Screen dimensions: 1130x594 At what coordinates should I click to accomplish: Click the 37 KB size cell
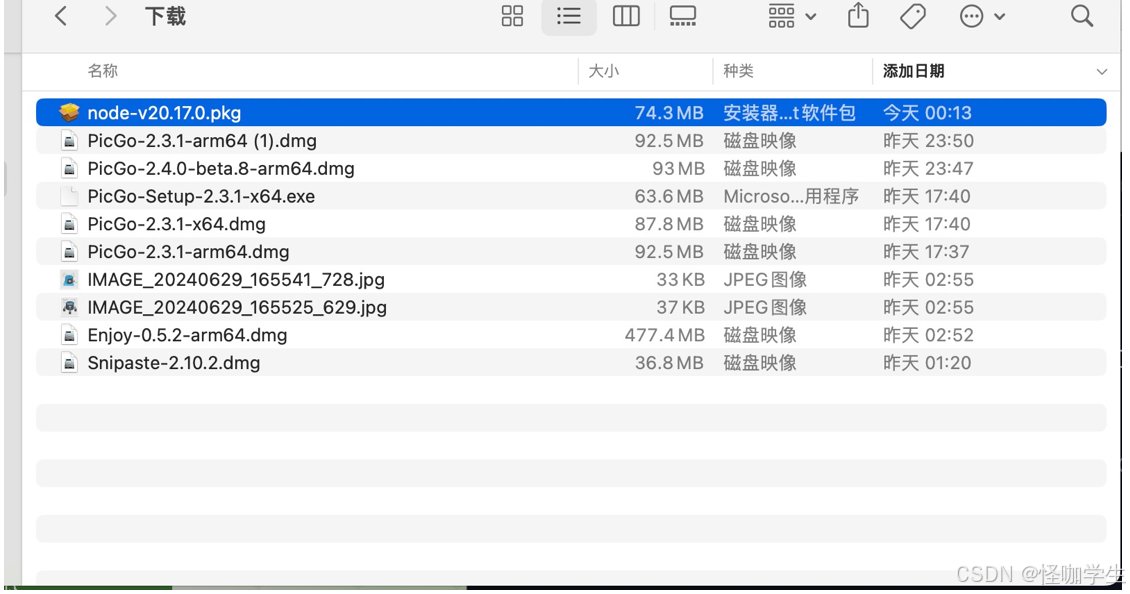[x=680, y=307]
